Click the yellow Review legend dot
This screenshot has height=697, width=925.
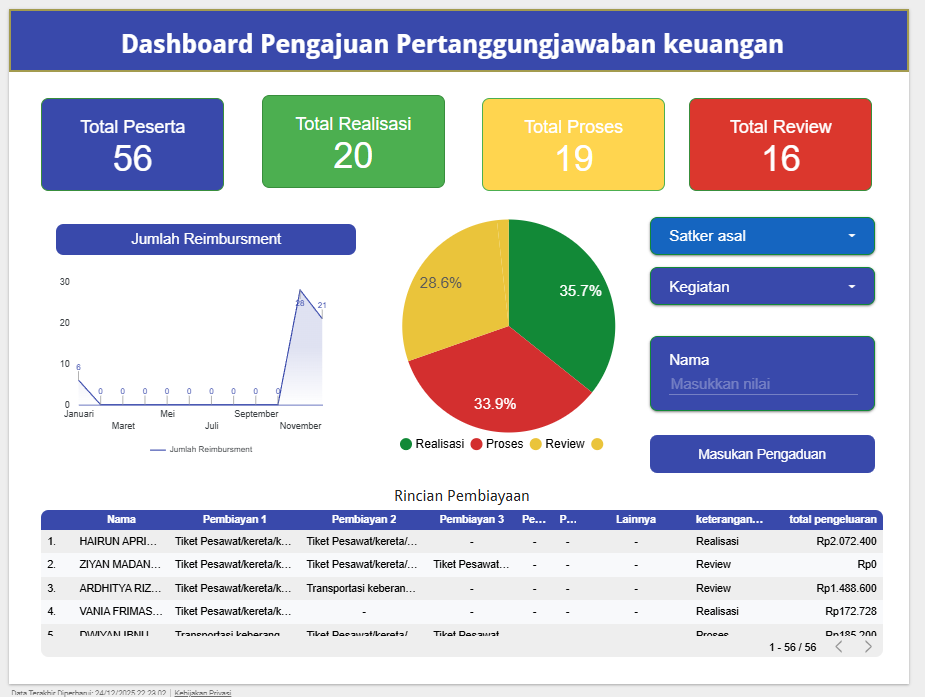click(x=536, y=444)
